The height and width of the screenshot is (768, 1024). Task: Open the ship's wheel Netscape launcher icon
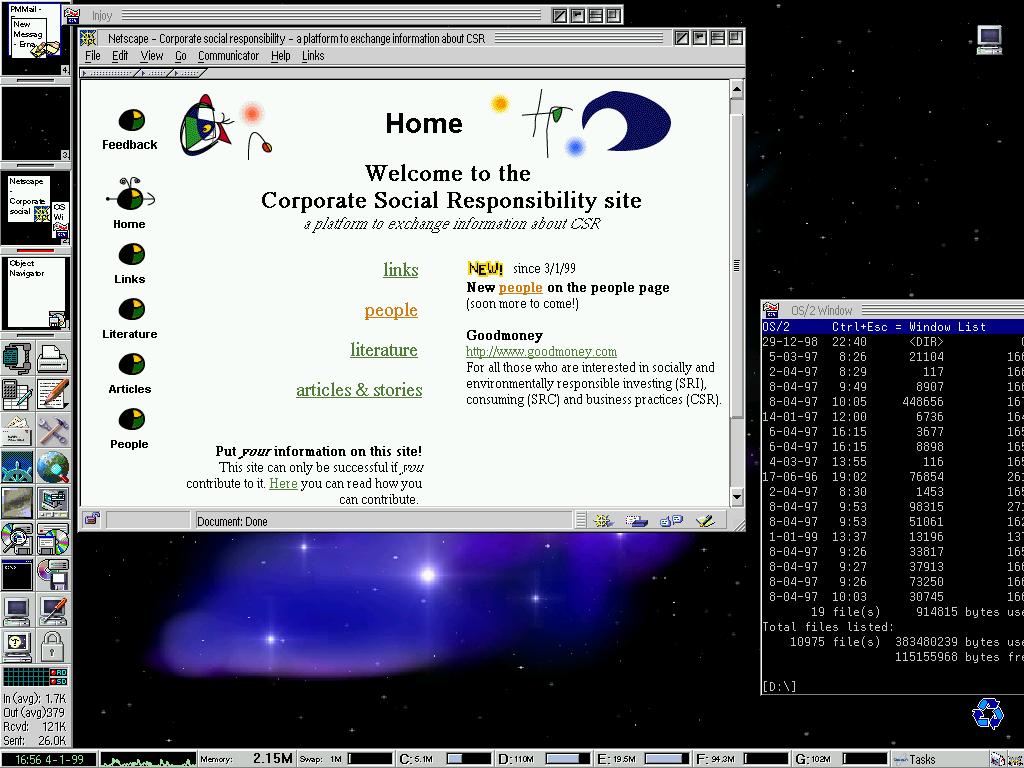click(17, 467)
